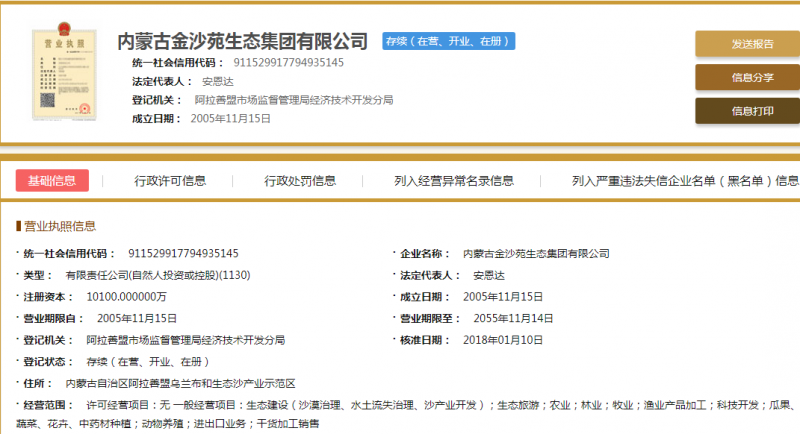Click header establishment date 2005年11月15日
The image size is (800, 434).
click(231, 119)
